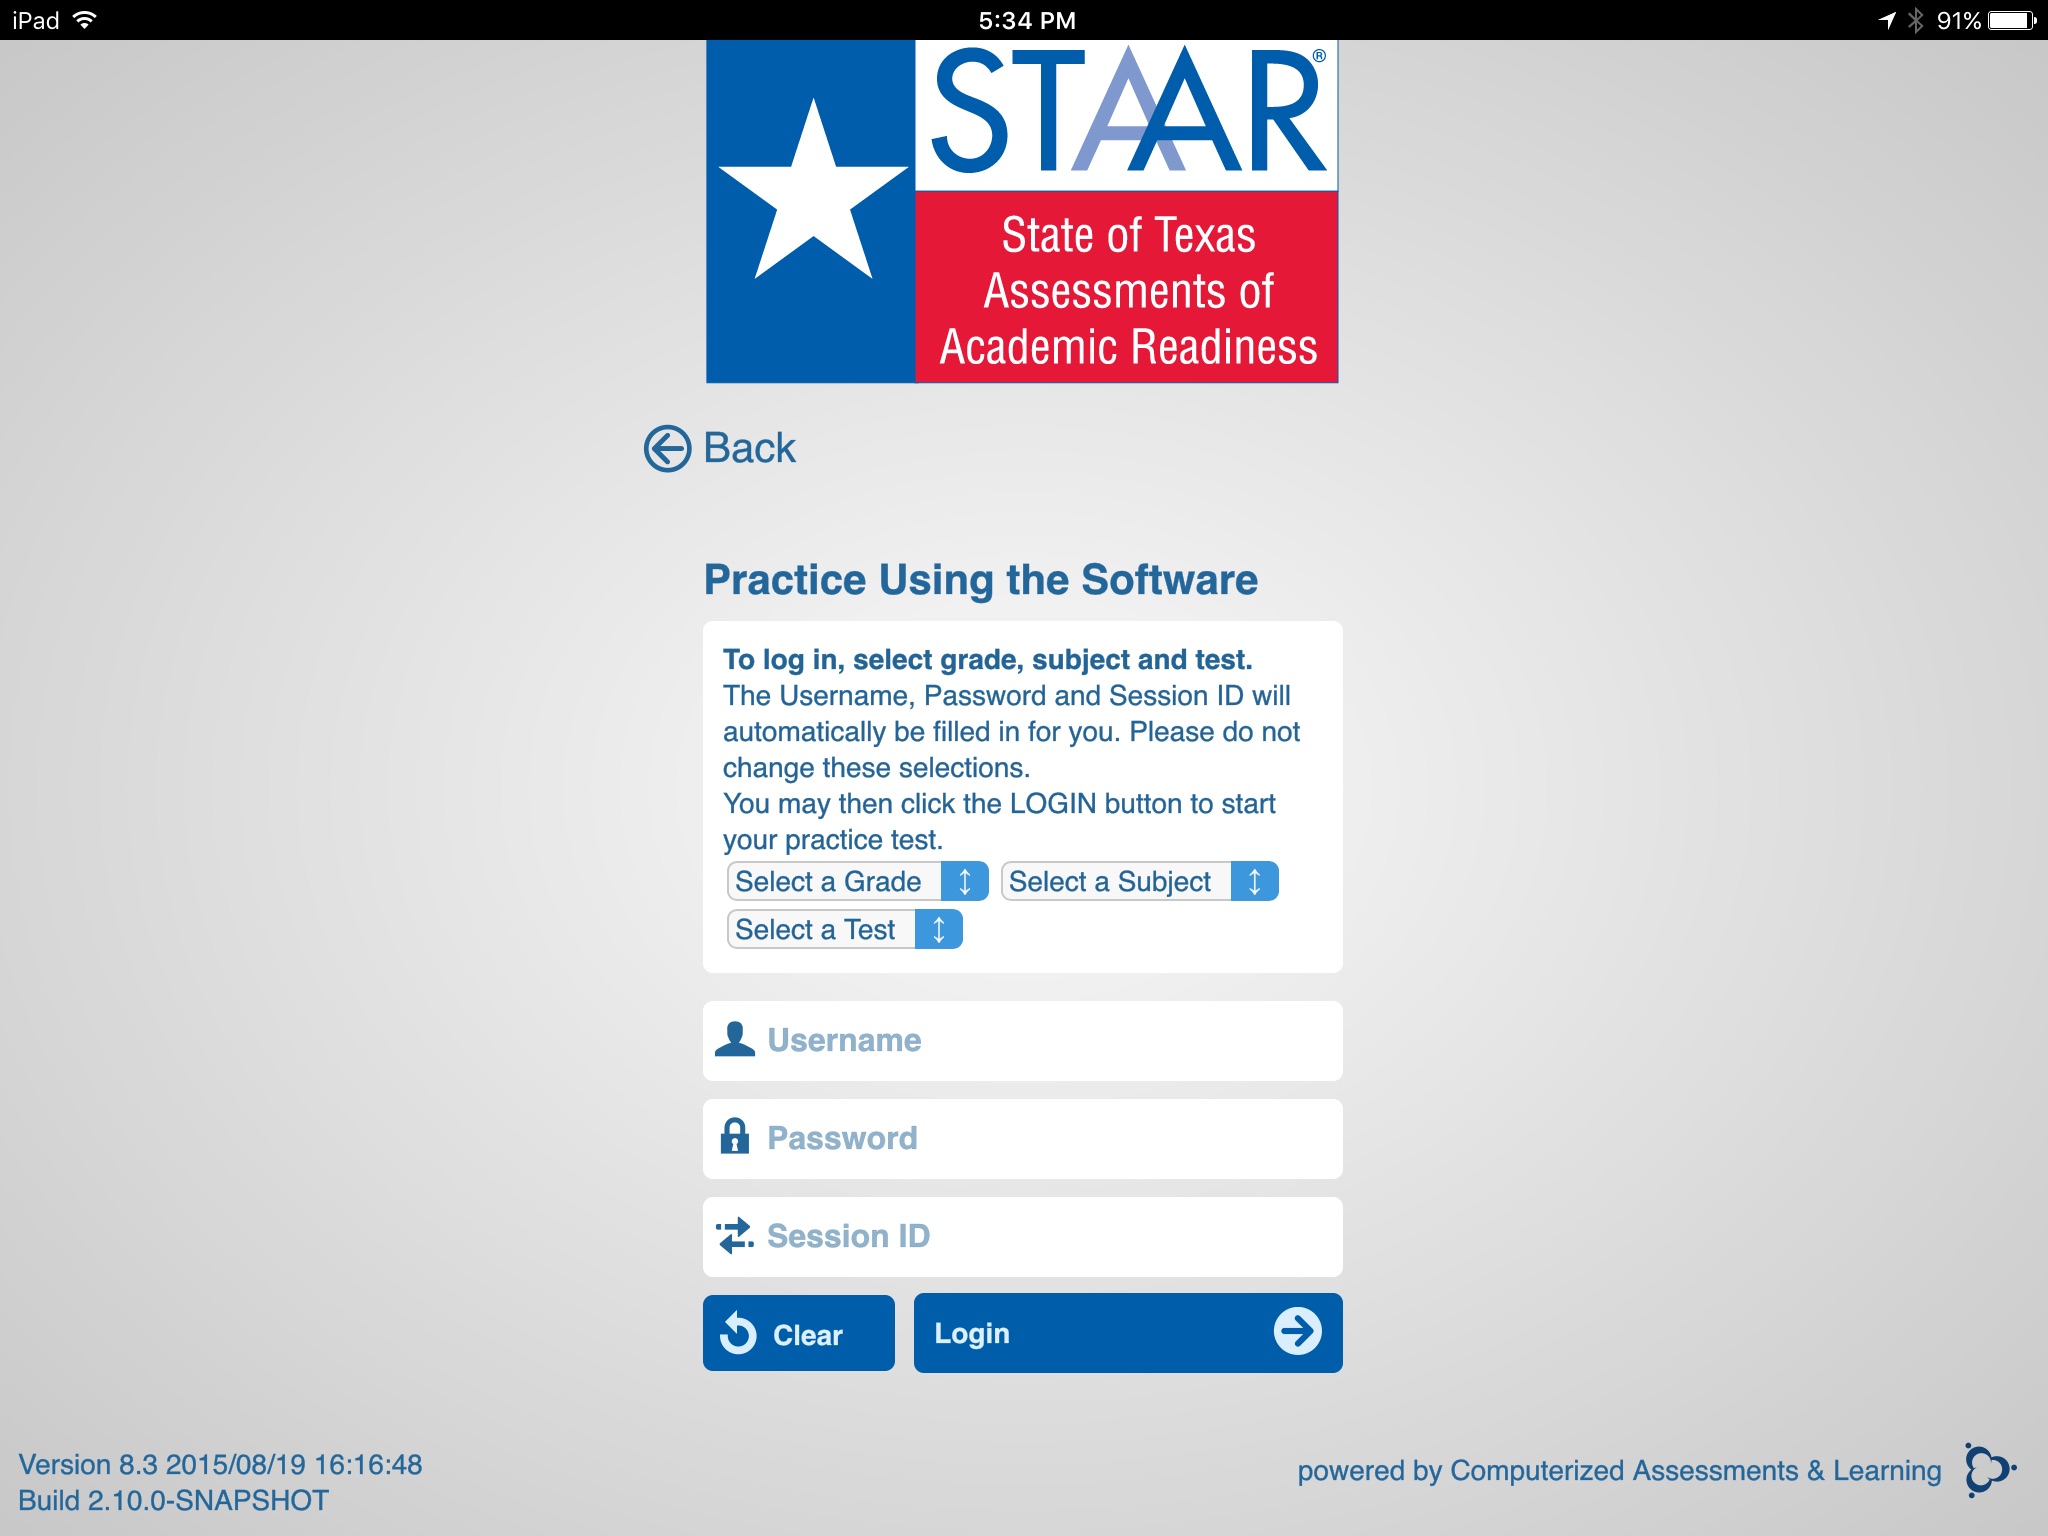Click the user profile icon in Username field

click(734, 1039)
